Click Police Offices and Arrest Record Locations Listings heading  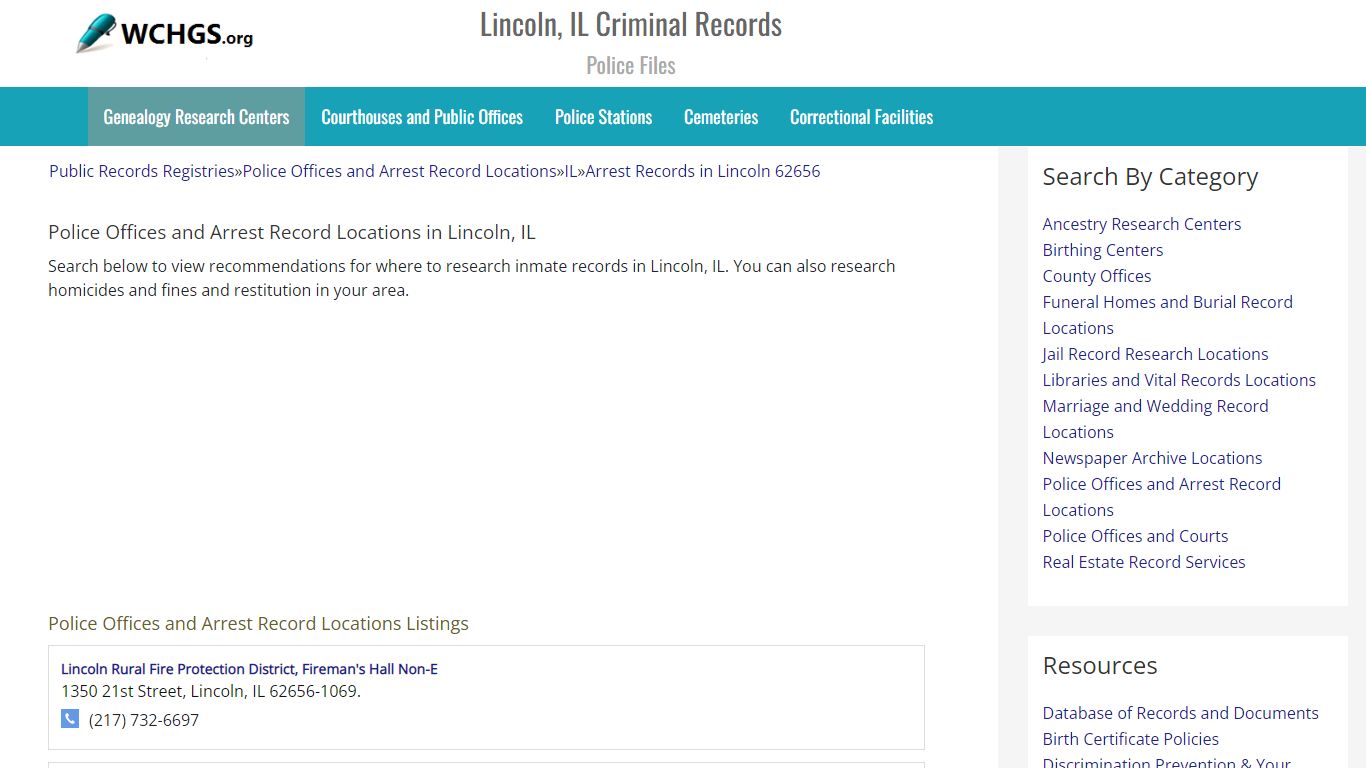tap(258, 623)
